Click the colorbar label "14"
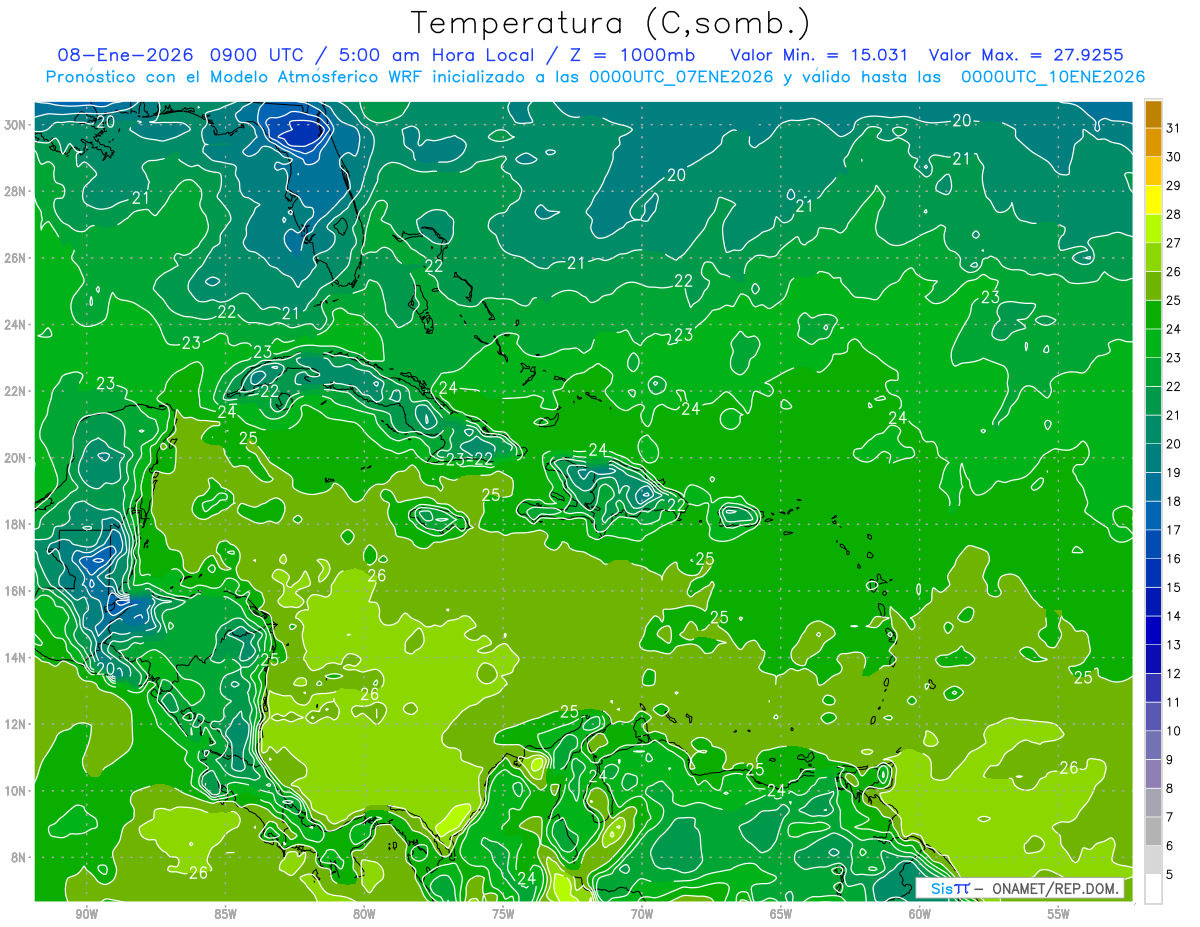Viewport: 1200px width, 927px height. [x=1173, y=616]
